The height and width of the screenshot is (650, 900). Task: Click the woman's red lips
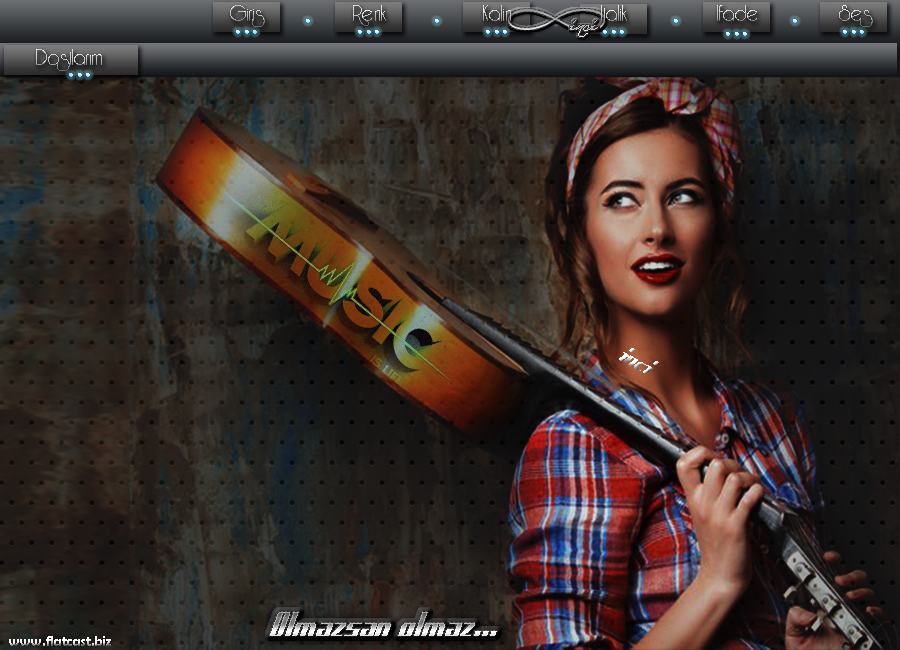(x=658, y=268)
